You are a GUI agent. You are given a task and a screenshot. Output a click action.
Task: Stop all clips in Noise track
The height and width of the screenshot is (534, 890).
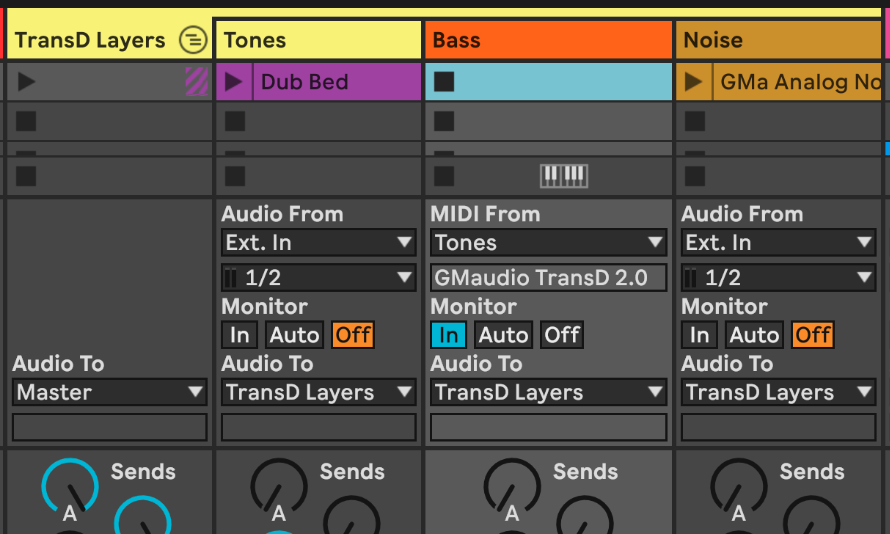(695, 176)
